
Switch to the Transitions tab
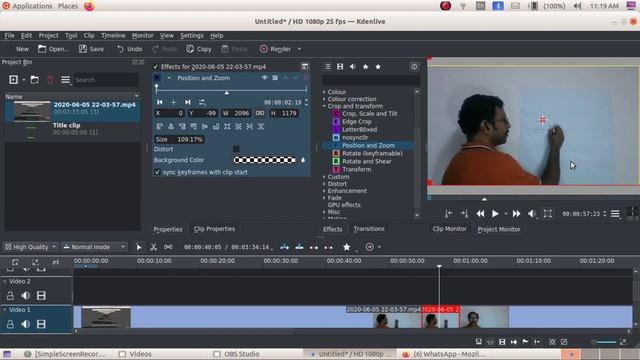click(x=369, y=229)
